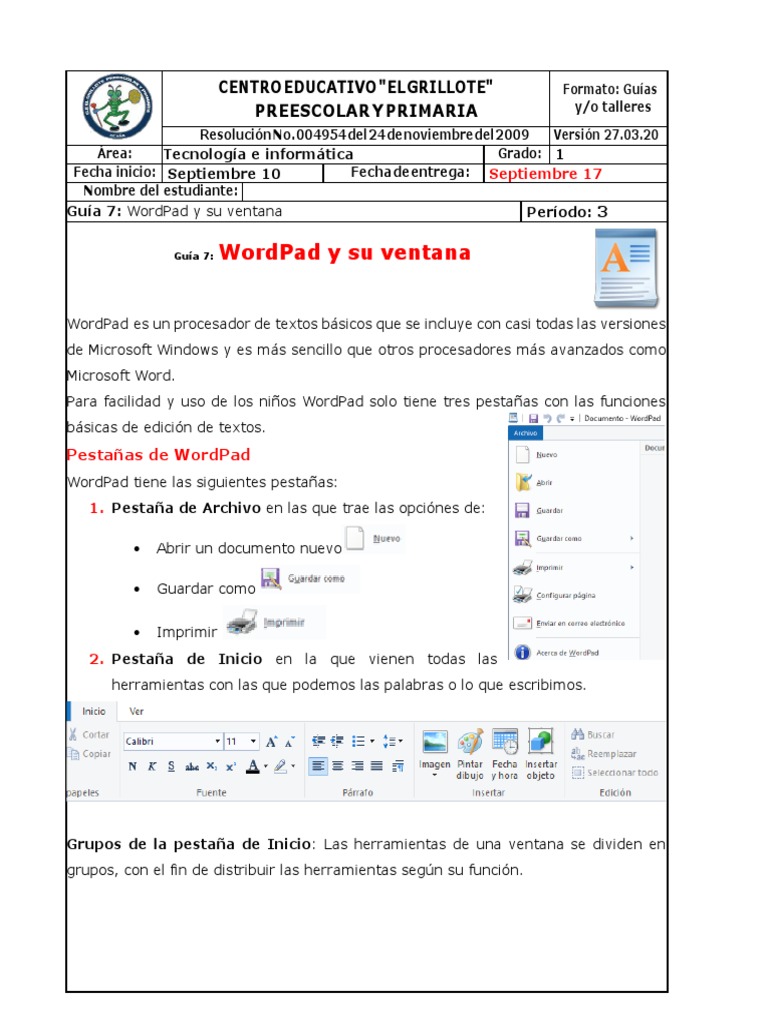Click Guardar como icon beside the bullet
768x1024 pixels.
pyautogui.click(x=271, y=579)
